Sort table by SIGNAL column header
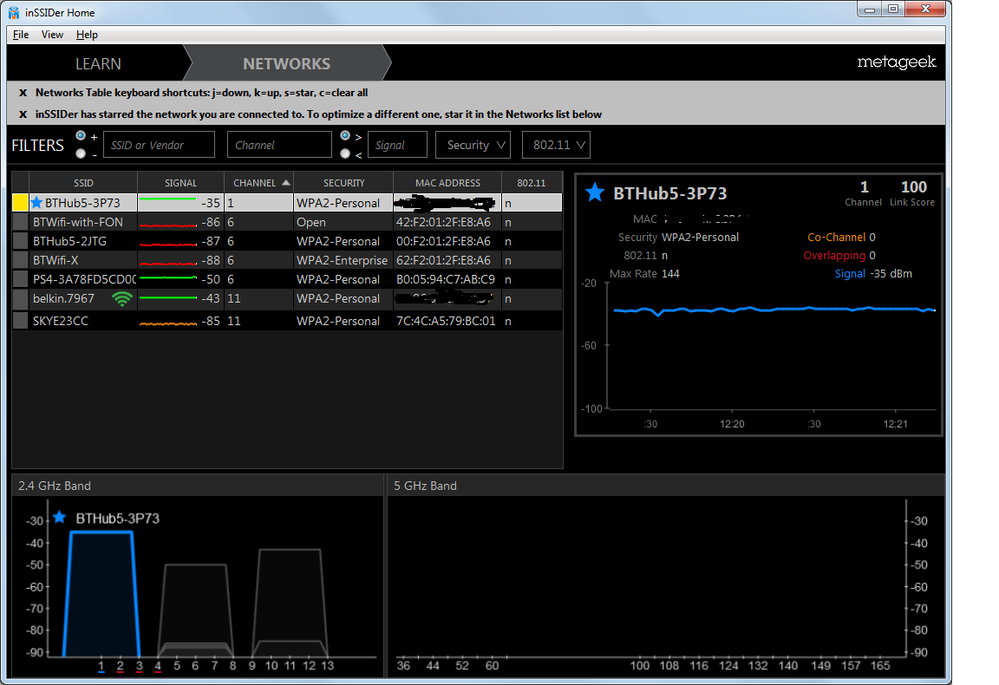Image resolution: width=999 pixels, height=685 pixels. [181, 183]
